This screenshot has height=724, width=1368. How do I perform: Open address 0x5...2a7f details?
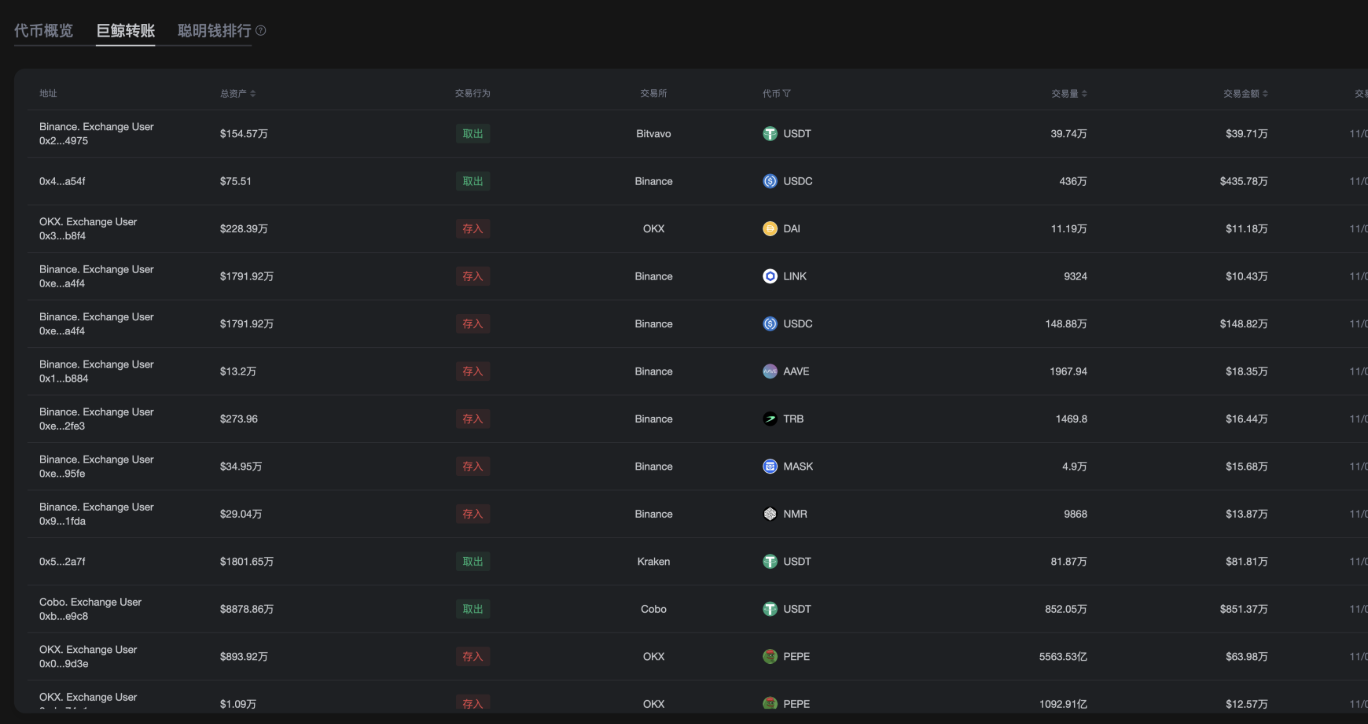click(63, 562)
